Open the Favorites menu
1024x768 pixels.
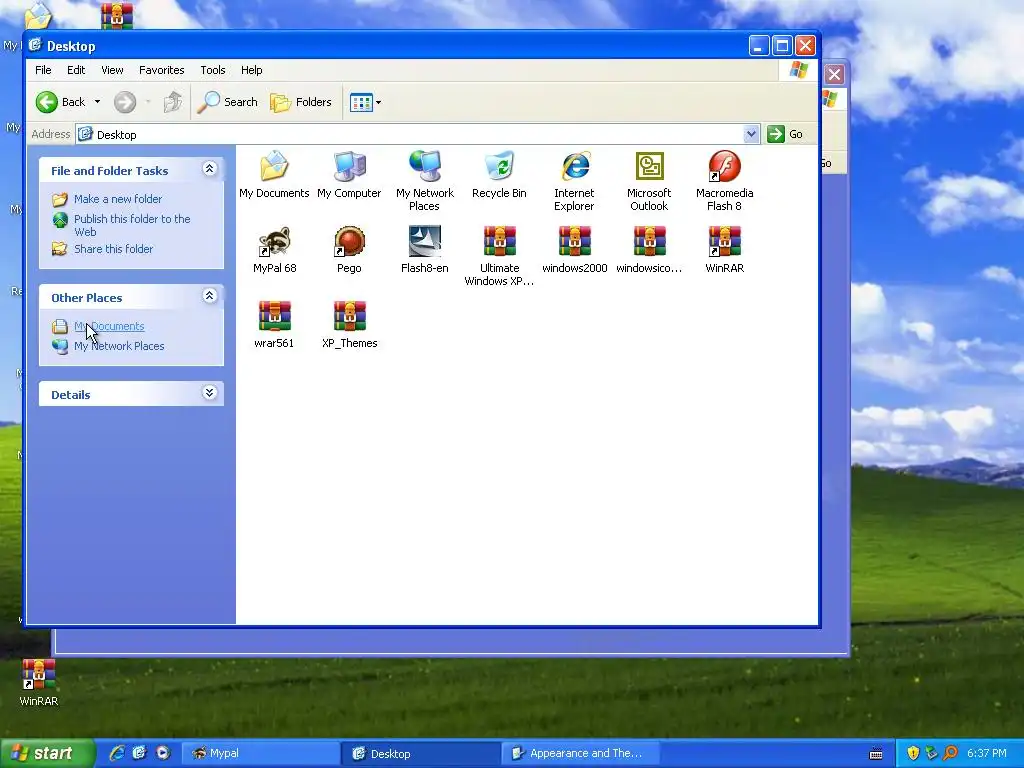pyautogui.click(x=161, y=70)
